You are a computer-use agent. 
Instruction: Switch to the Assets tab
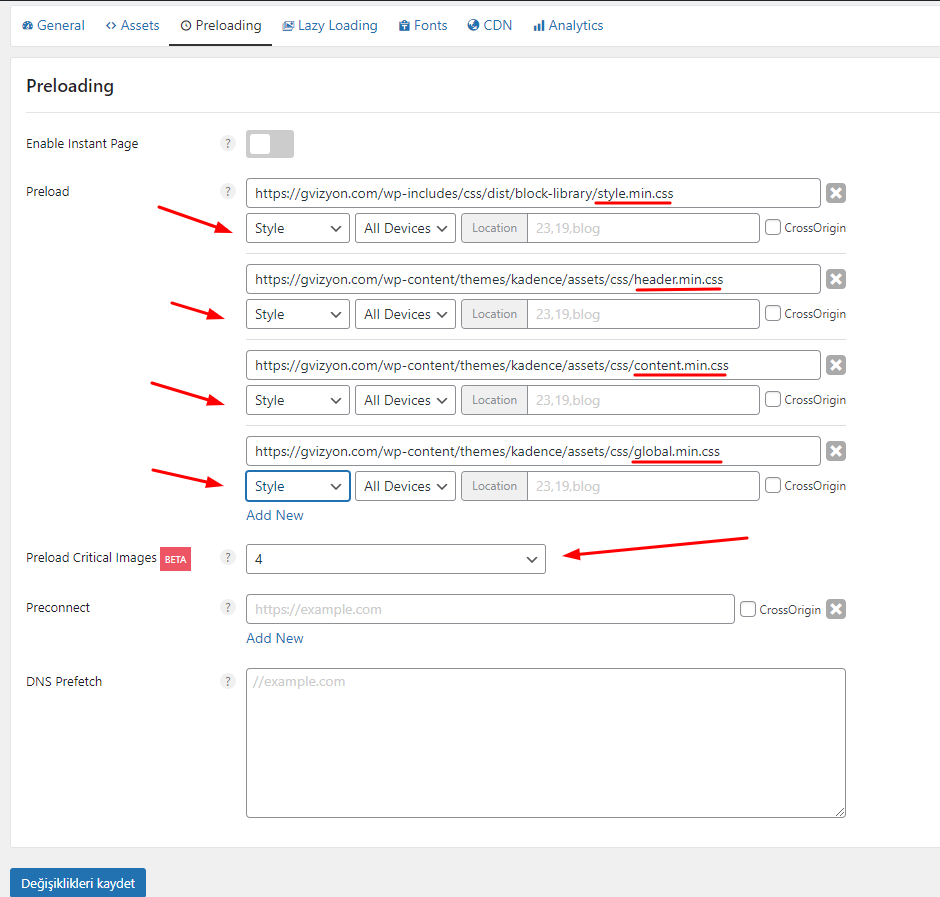(x=132, y=25)
